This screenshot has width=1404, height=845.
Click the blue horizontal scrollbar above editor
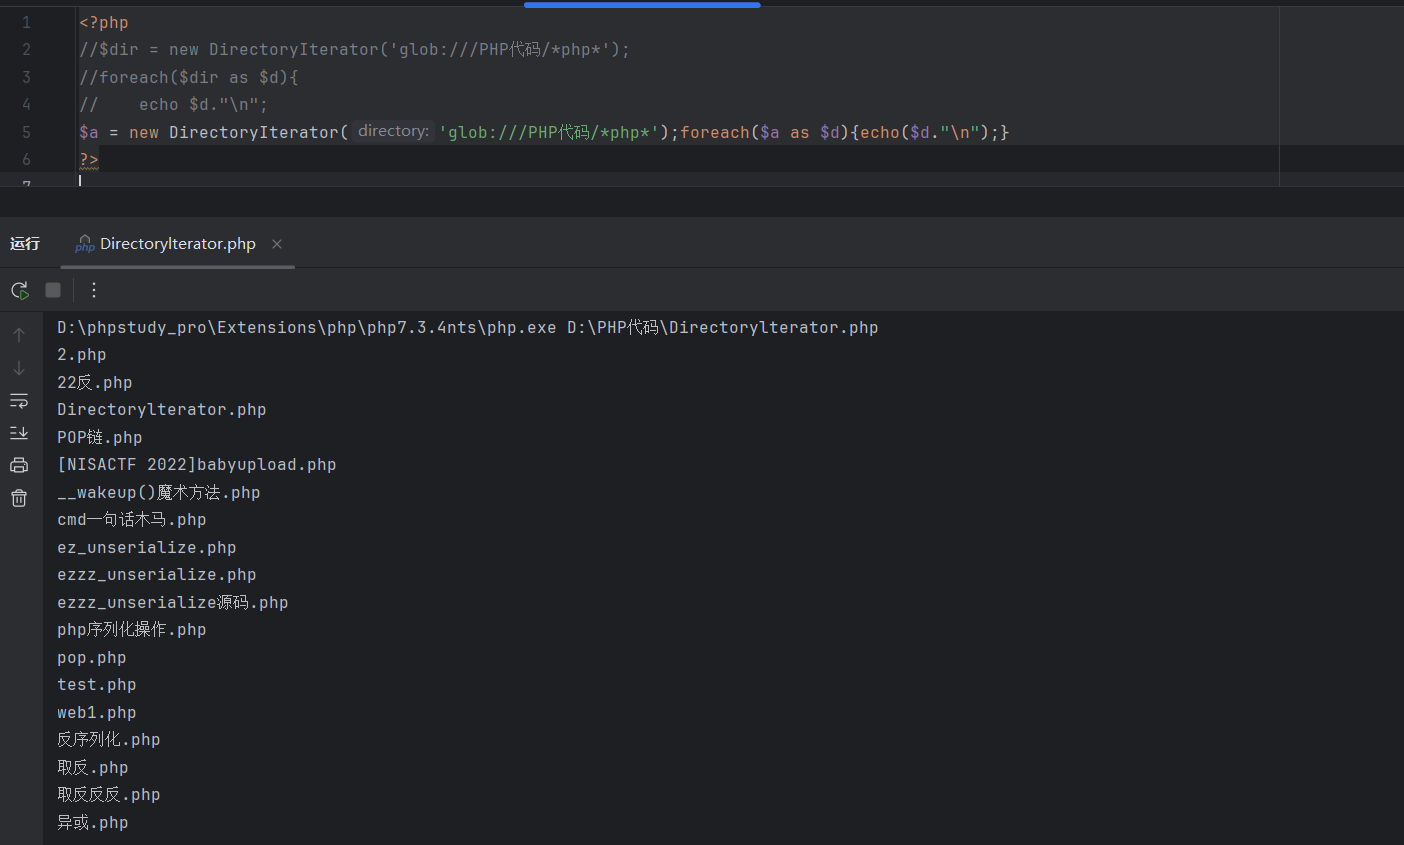point(641,4)
